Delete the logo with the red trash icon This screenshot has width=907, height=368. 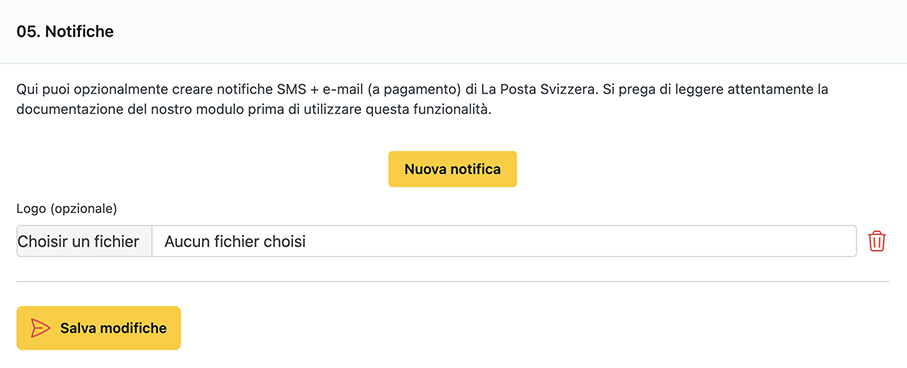(x=876, y=241)
